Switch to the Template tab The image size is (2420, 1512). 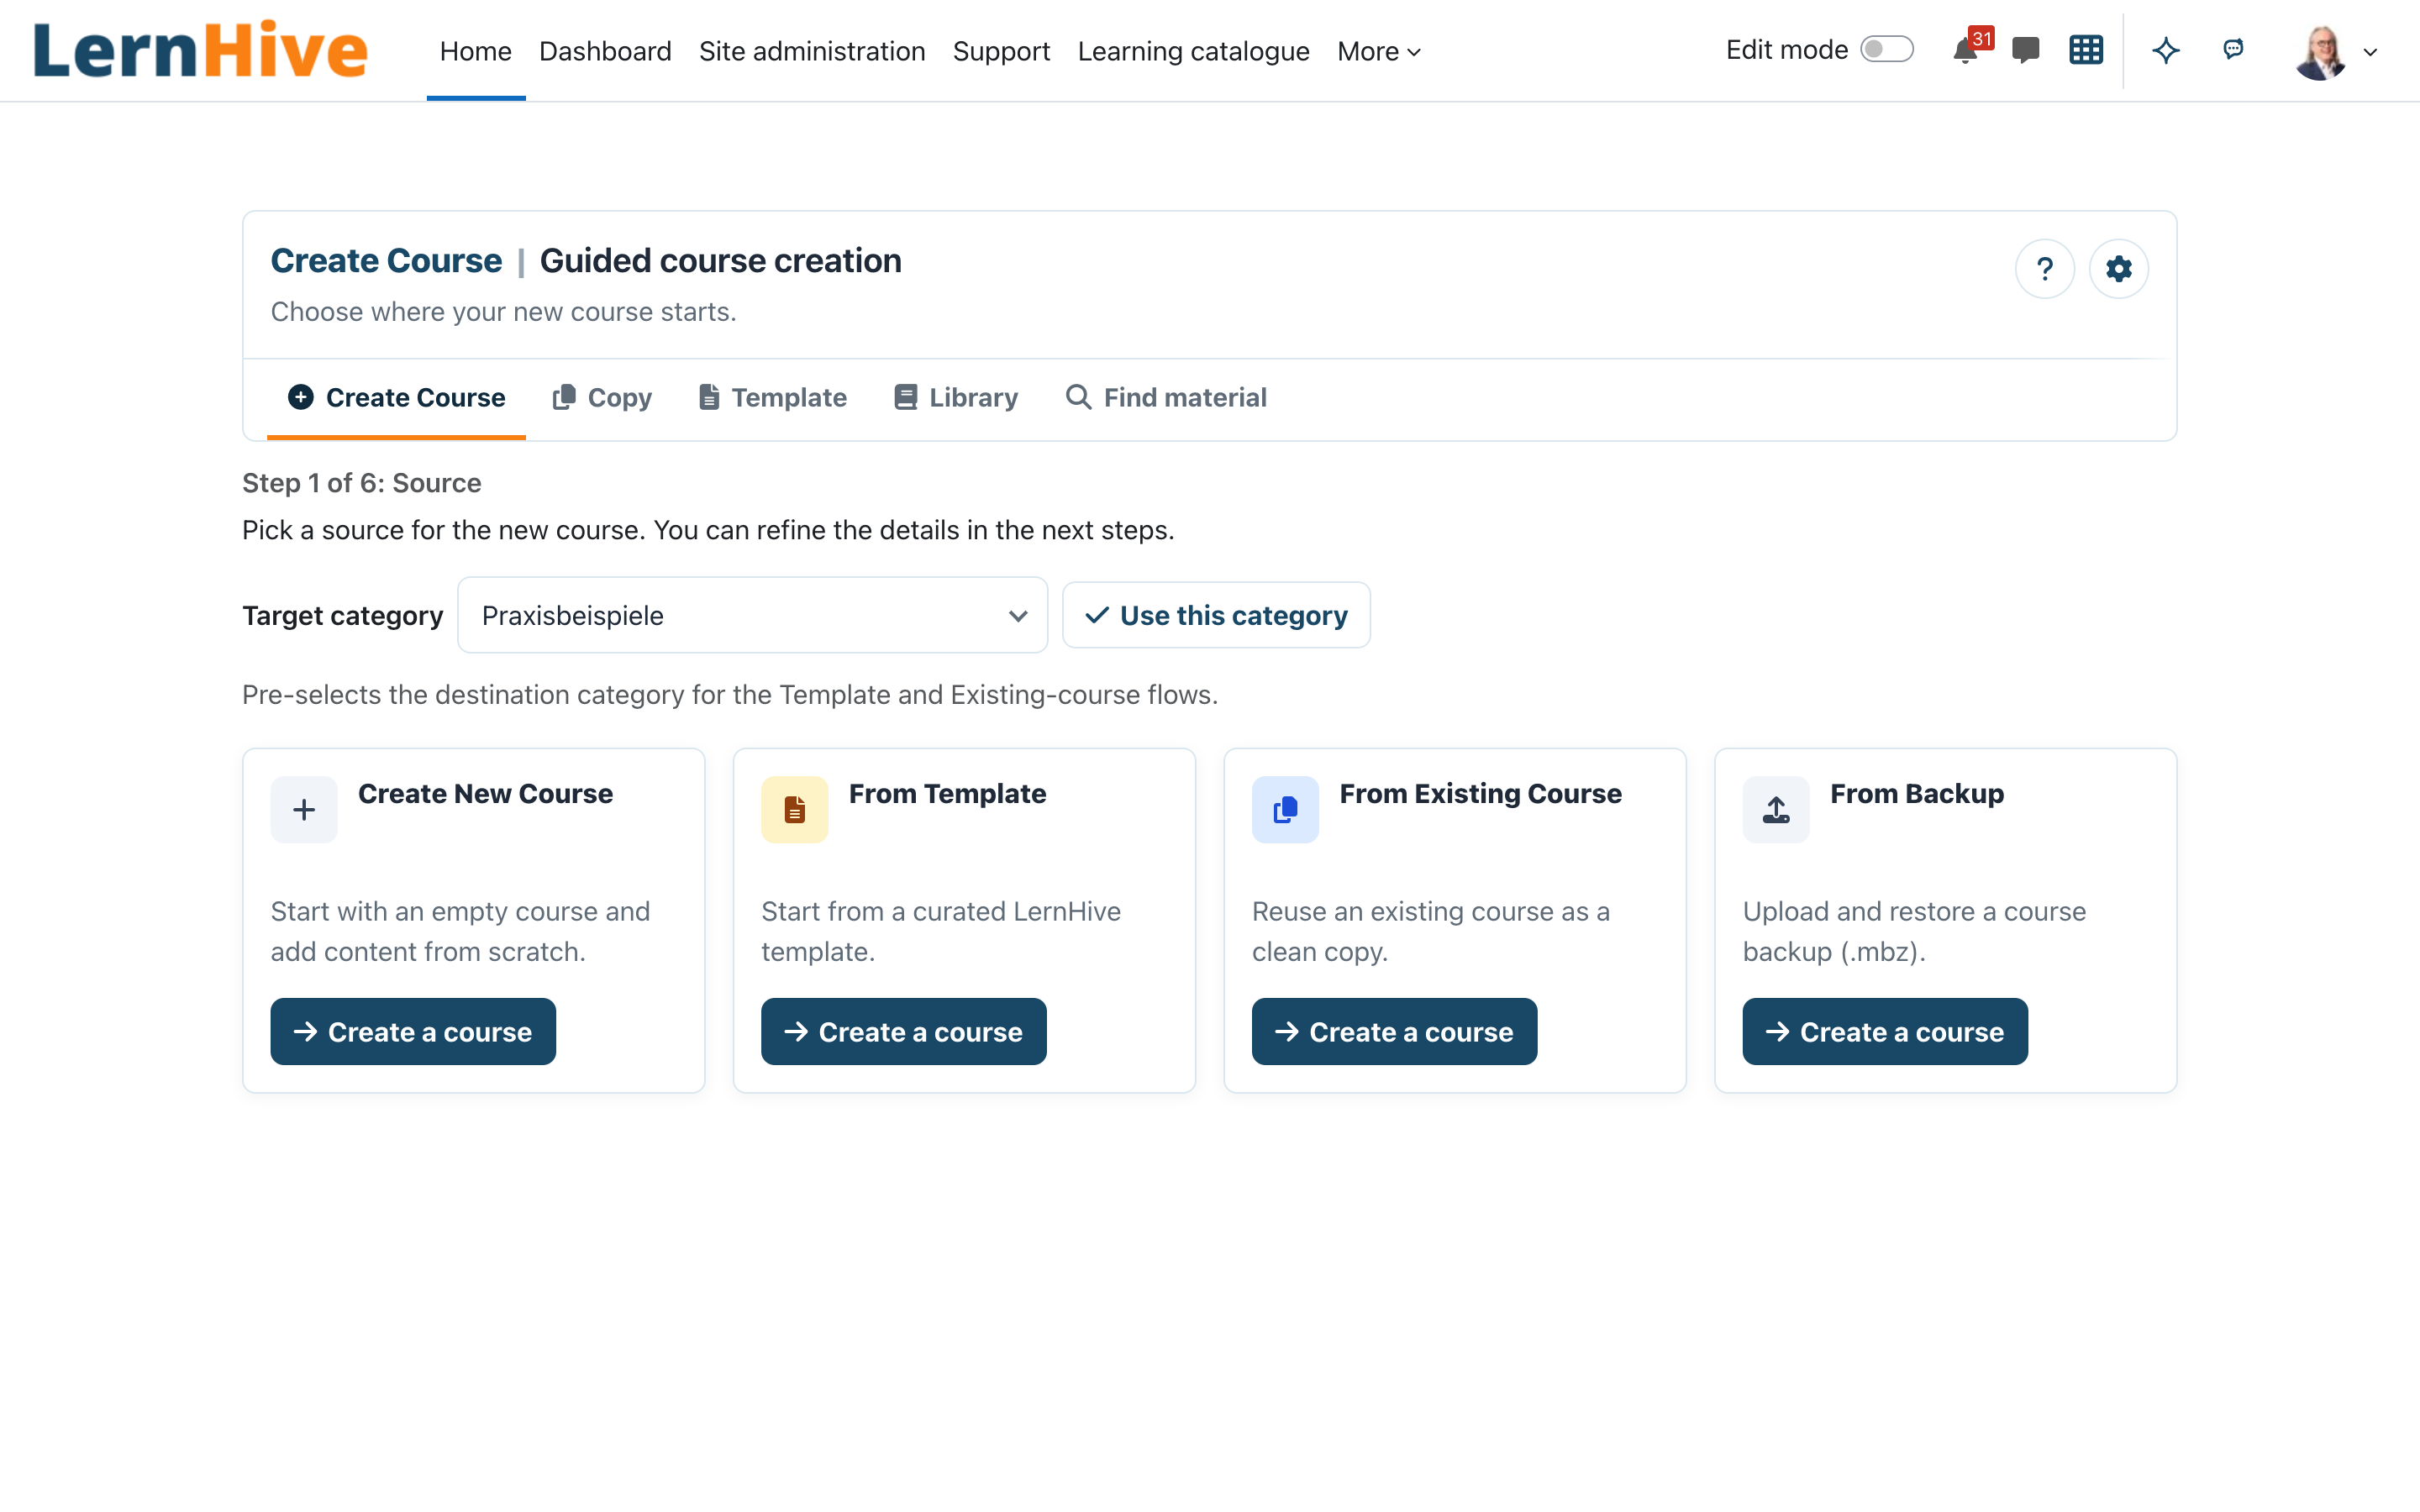[x=773, y=397]
